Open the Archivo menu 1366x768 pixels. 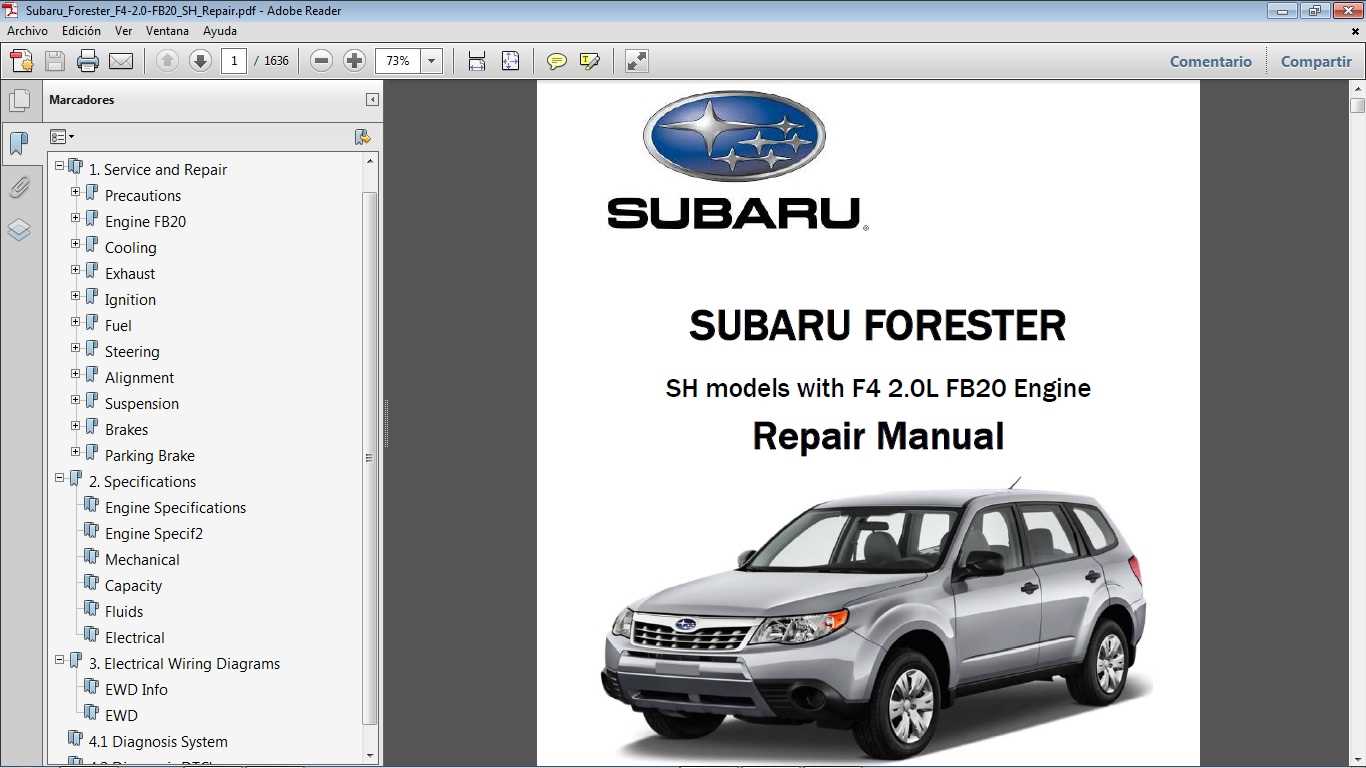(27, 31)
